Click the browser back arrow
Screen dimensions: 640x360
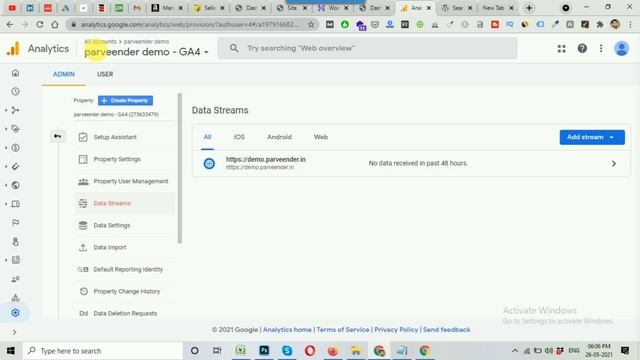pos(10,24)
